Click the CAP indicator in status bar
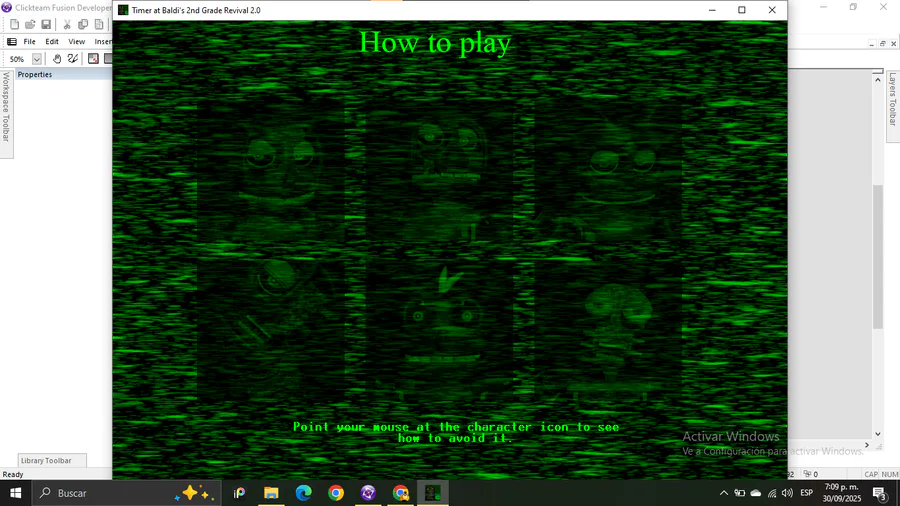Viewport: 900px width, 506px height. pyautogui.click(x=871, y=474)
